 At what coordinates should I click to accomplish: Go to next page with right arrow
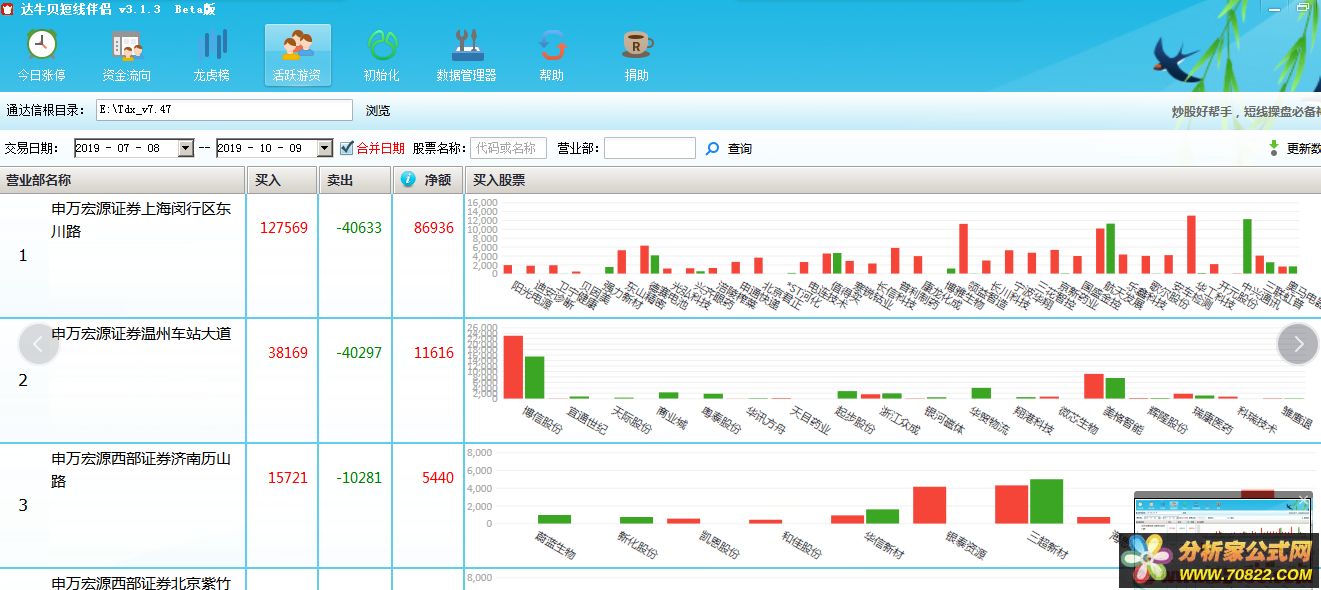1298,345
